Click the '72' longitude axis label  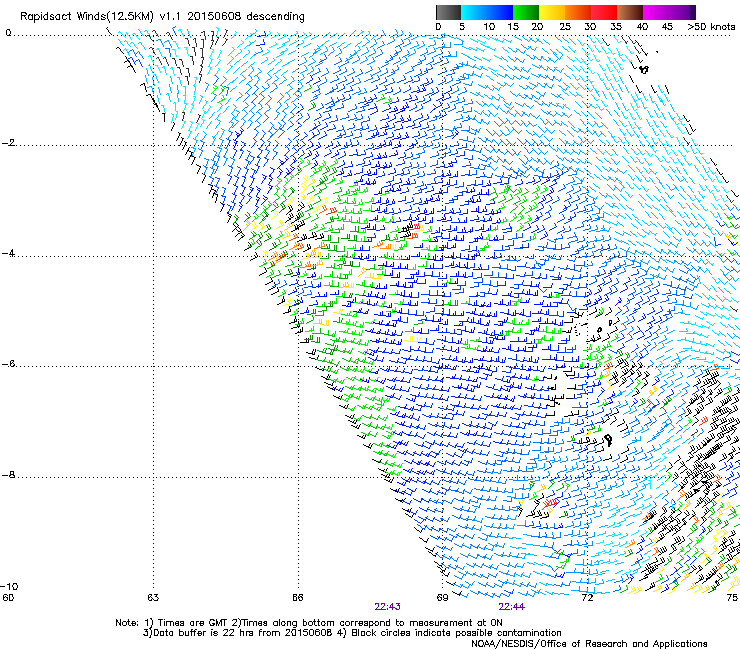pos(587,597)
